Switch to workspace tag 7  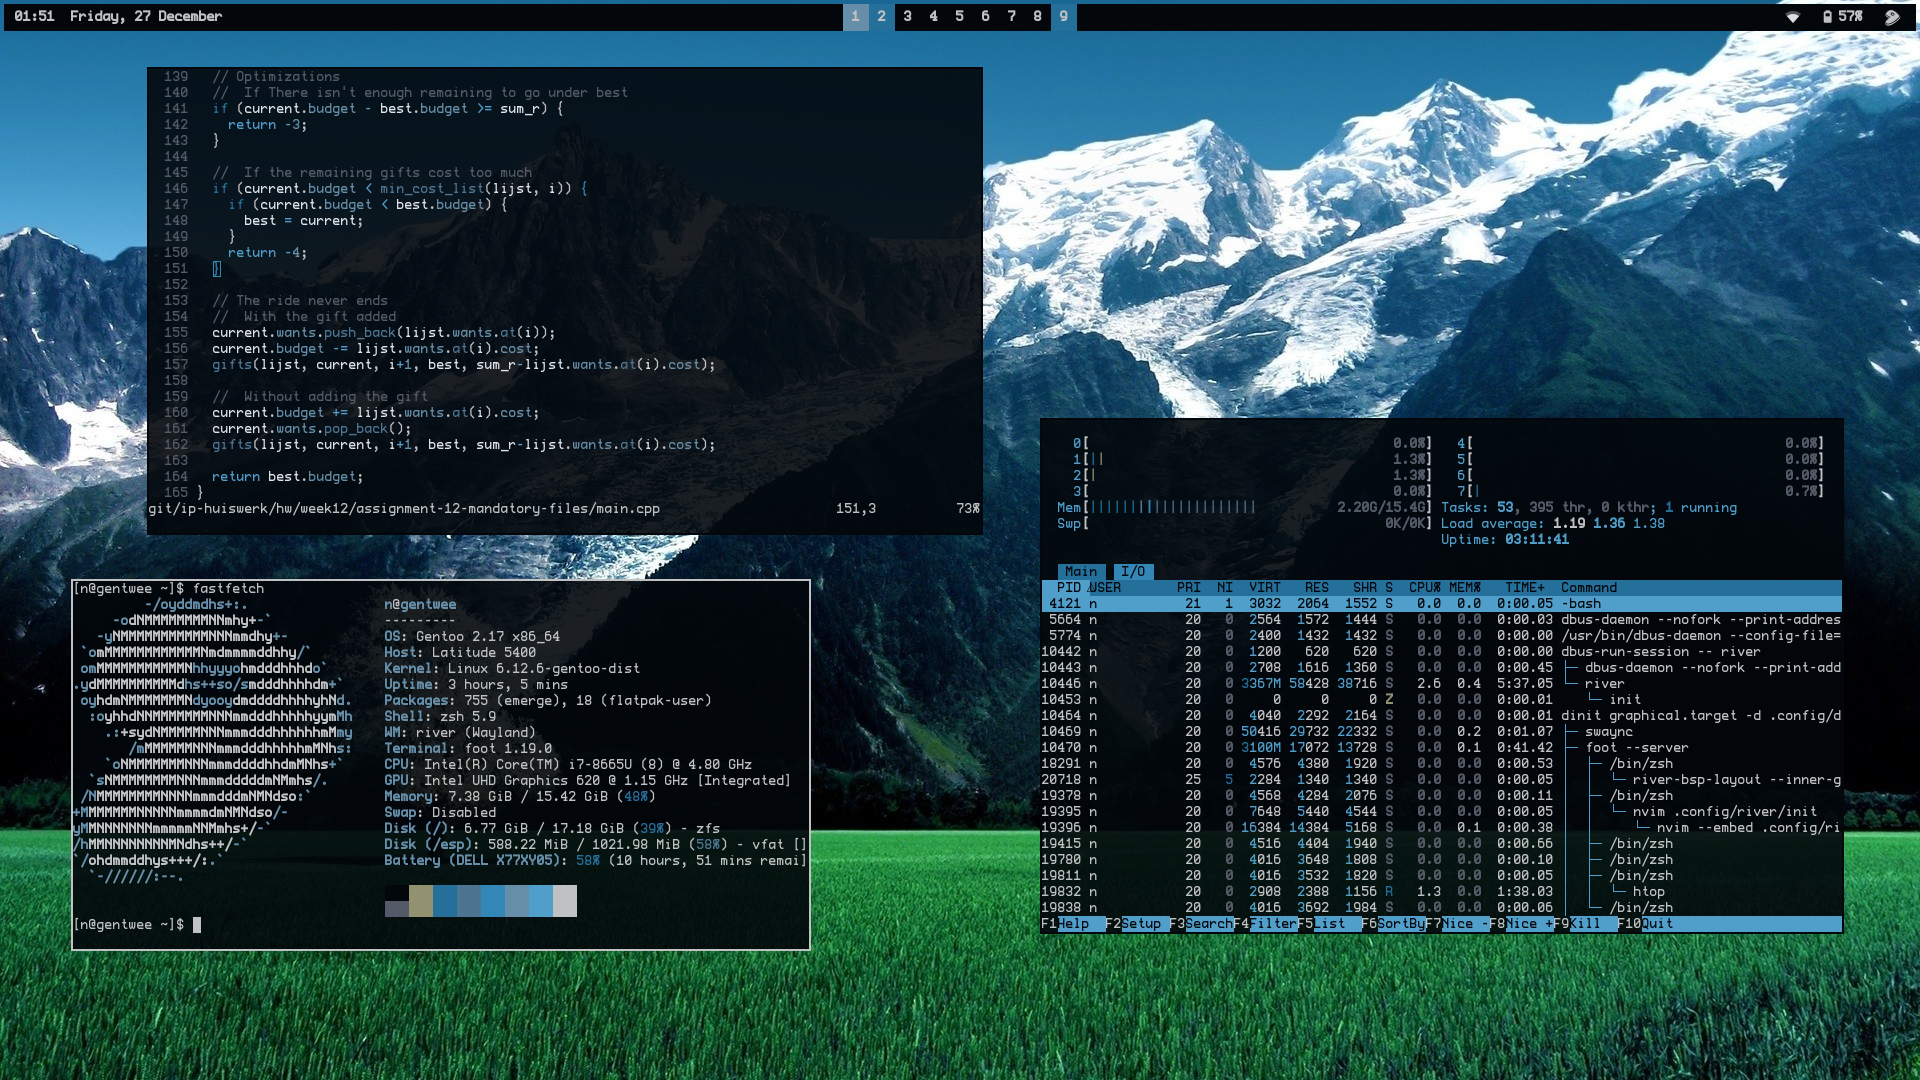coord(1011,17)
